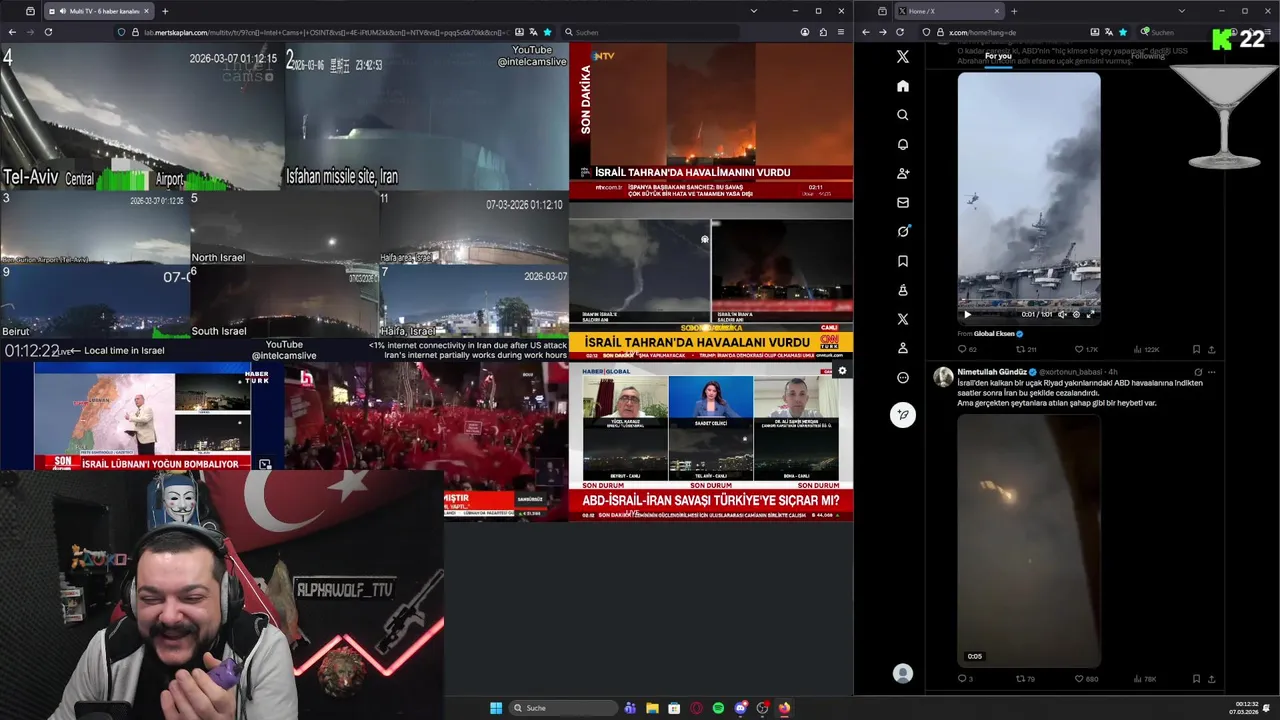The image size is (1280, 720).
Task: Open hamburger menu in Multi TV window
Action: (x=843, y=32)
